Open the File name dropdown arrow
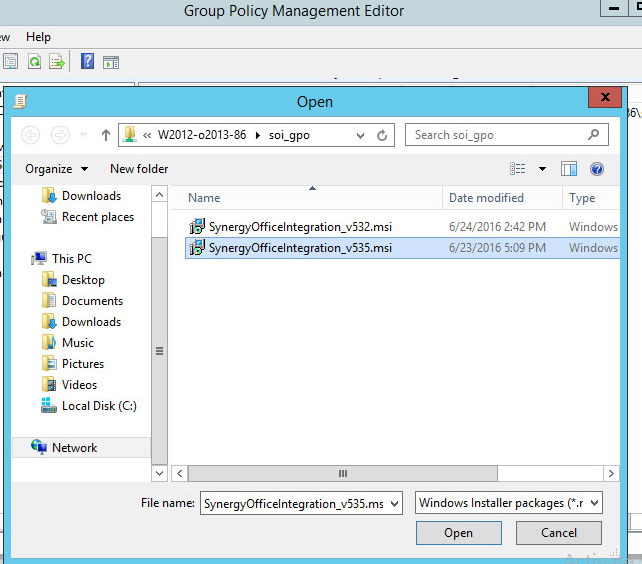The width and height of the screenshot is (642, 564). (x=395, y=503)
